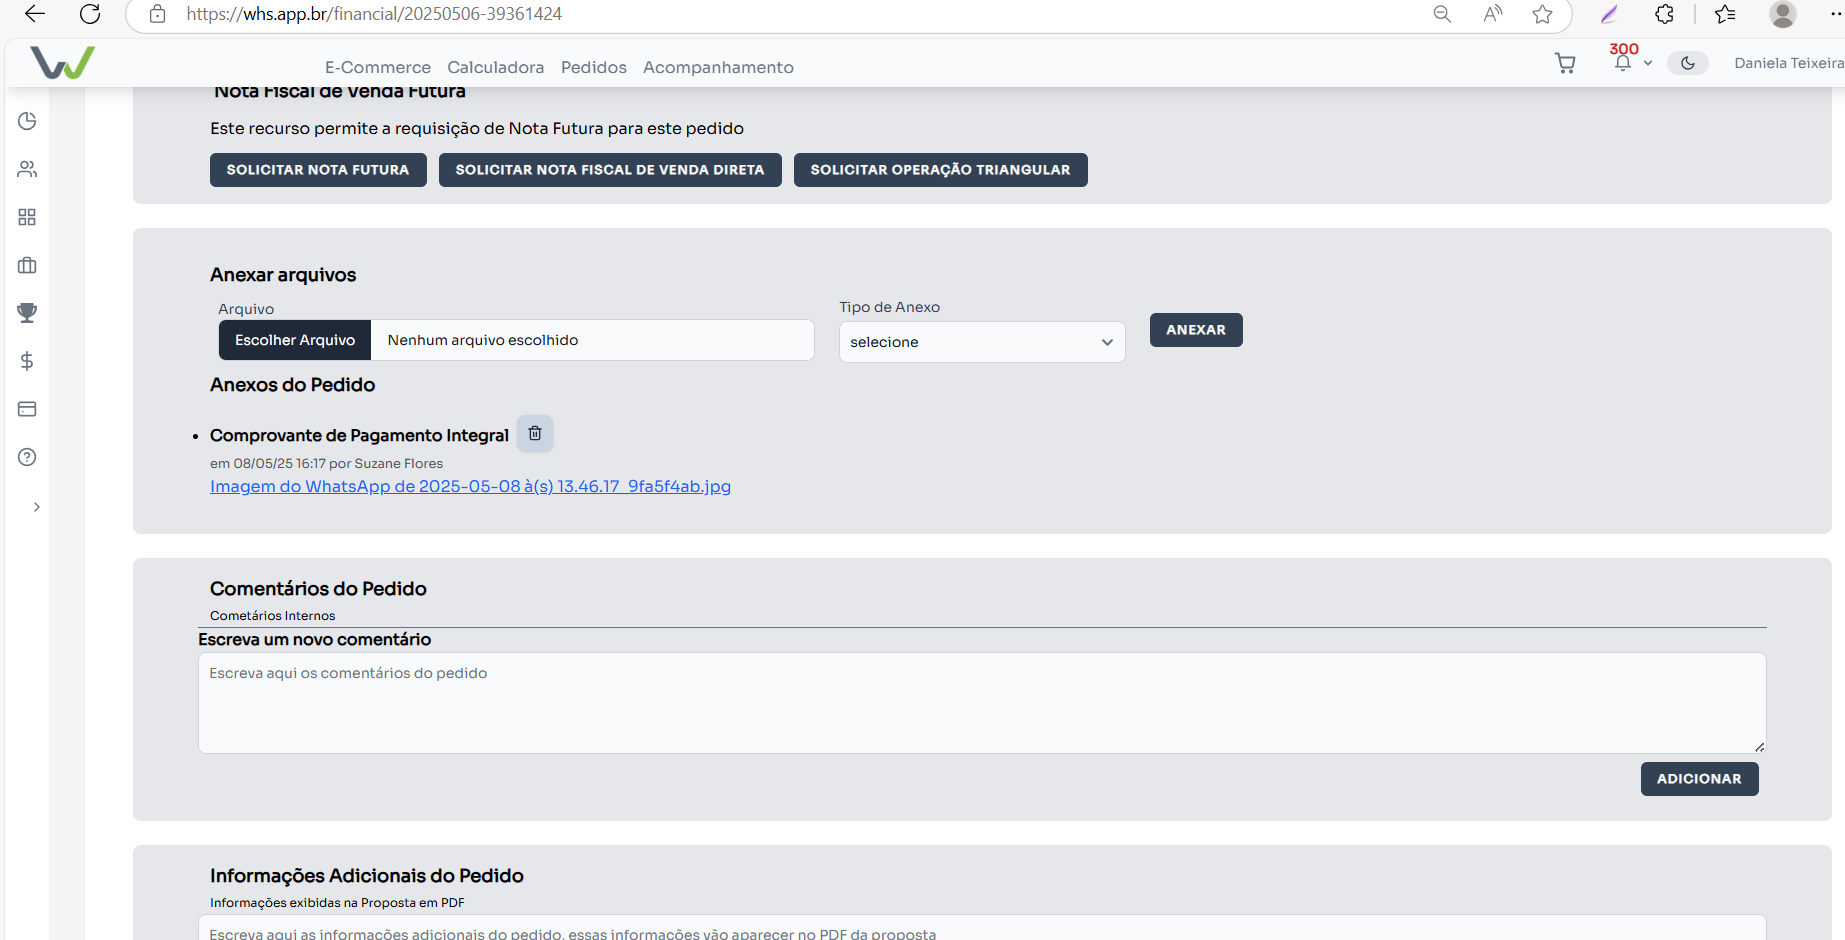Click the pie chart dashboard sidebar icon
The width and height of the screenshot is (1845, 940).
27,121
